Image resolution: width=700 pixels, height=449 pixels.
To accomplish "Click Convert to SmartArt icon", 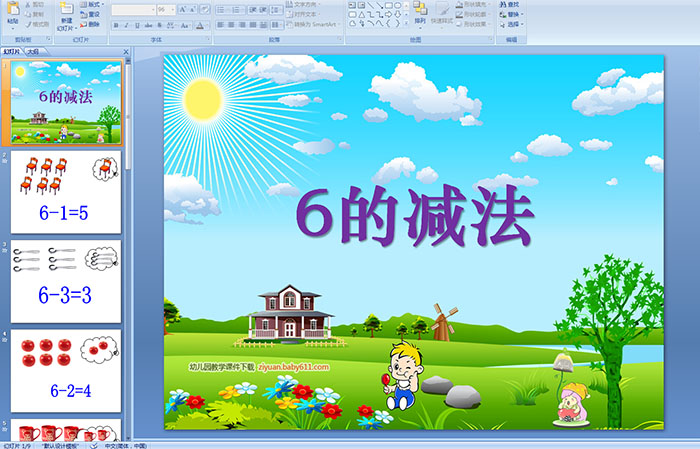I will coord(289,24).
